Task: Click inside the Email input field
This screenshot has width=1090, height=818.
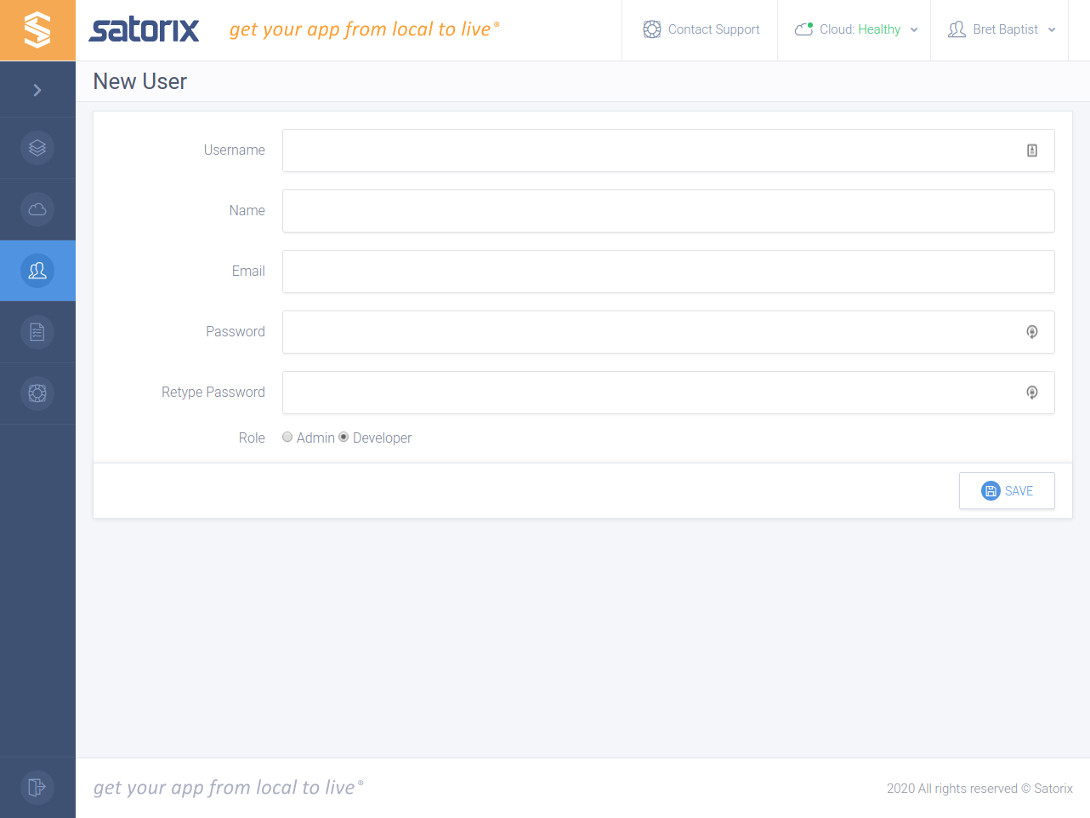Action: click(x=668, y=271)
